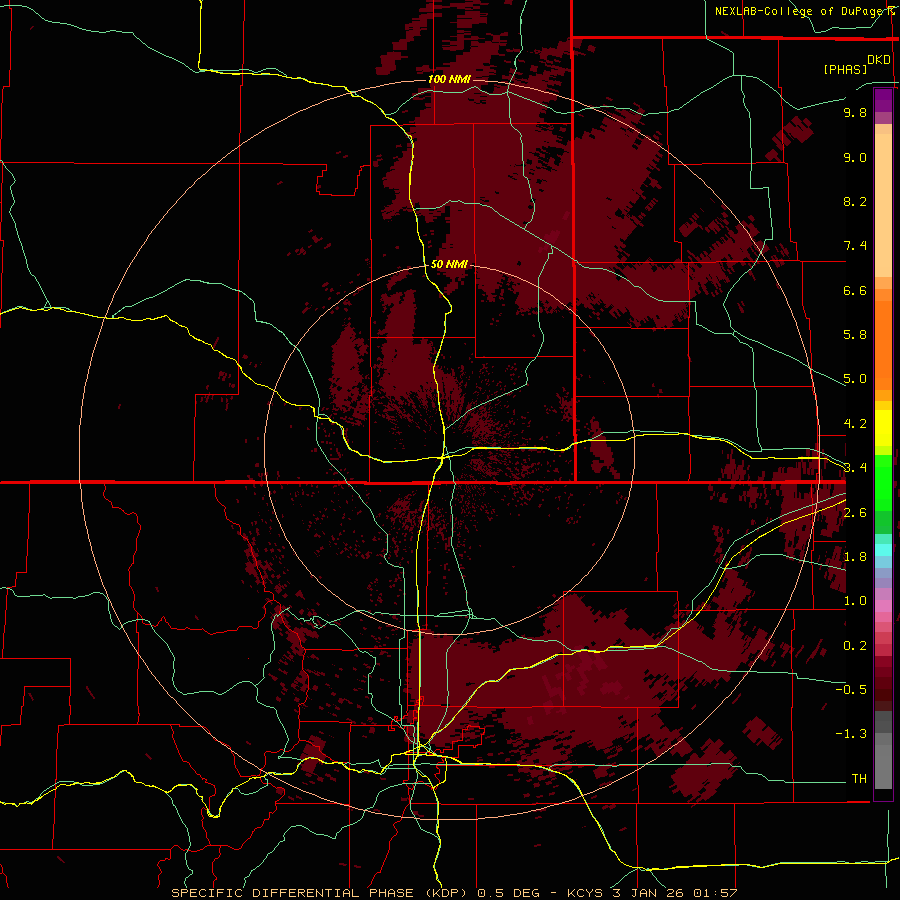Click the 1.0 value on the color scale
Viewport: 900px width, 900px height.
pos(855,601)
